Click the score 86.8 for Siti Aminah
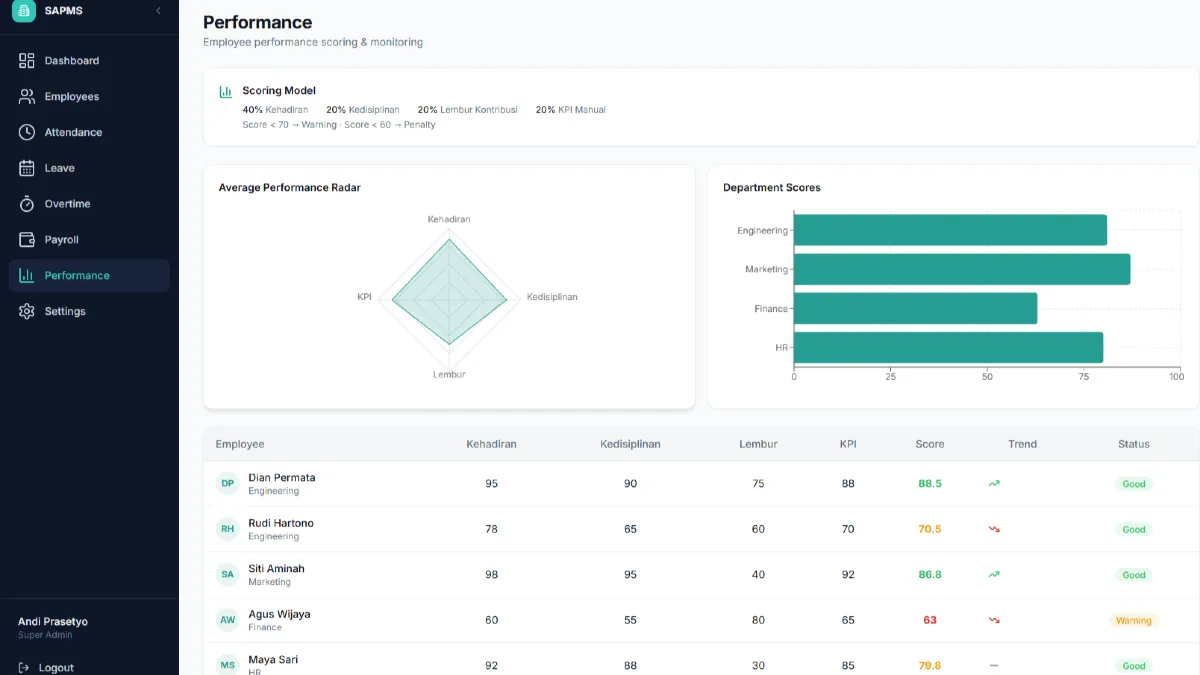The height and width of the screenshot is (675, 1200). point(930,575)
